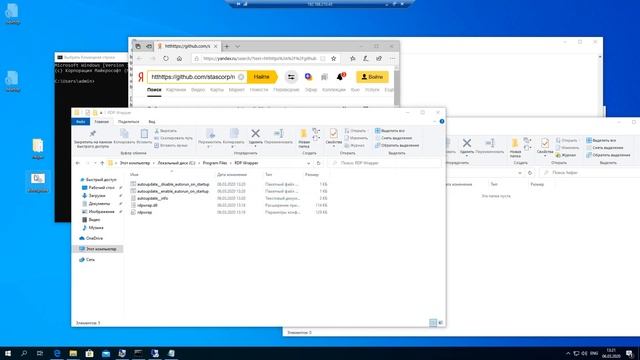Go to Edge home page icon
The height and width of the screenshot is (360, 640).
(x=179, y=59)
